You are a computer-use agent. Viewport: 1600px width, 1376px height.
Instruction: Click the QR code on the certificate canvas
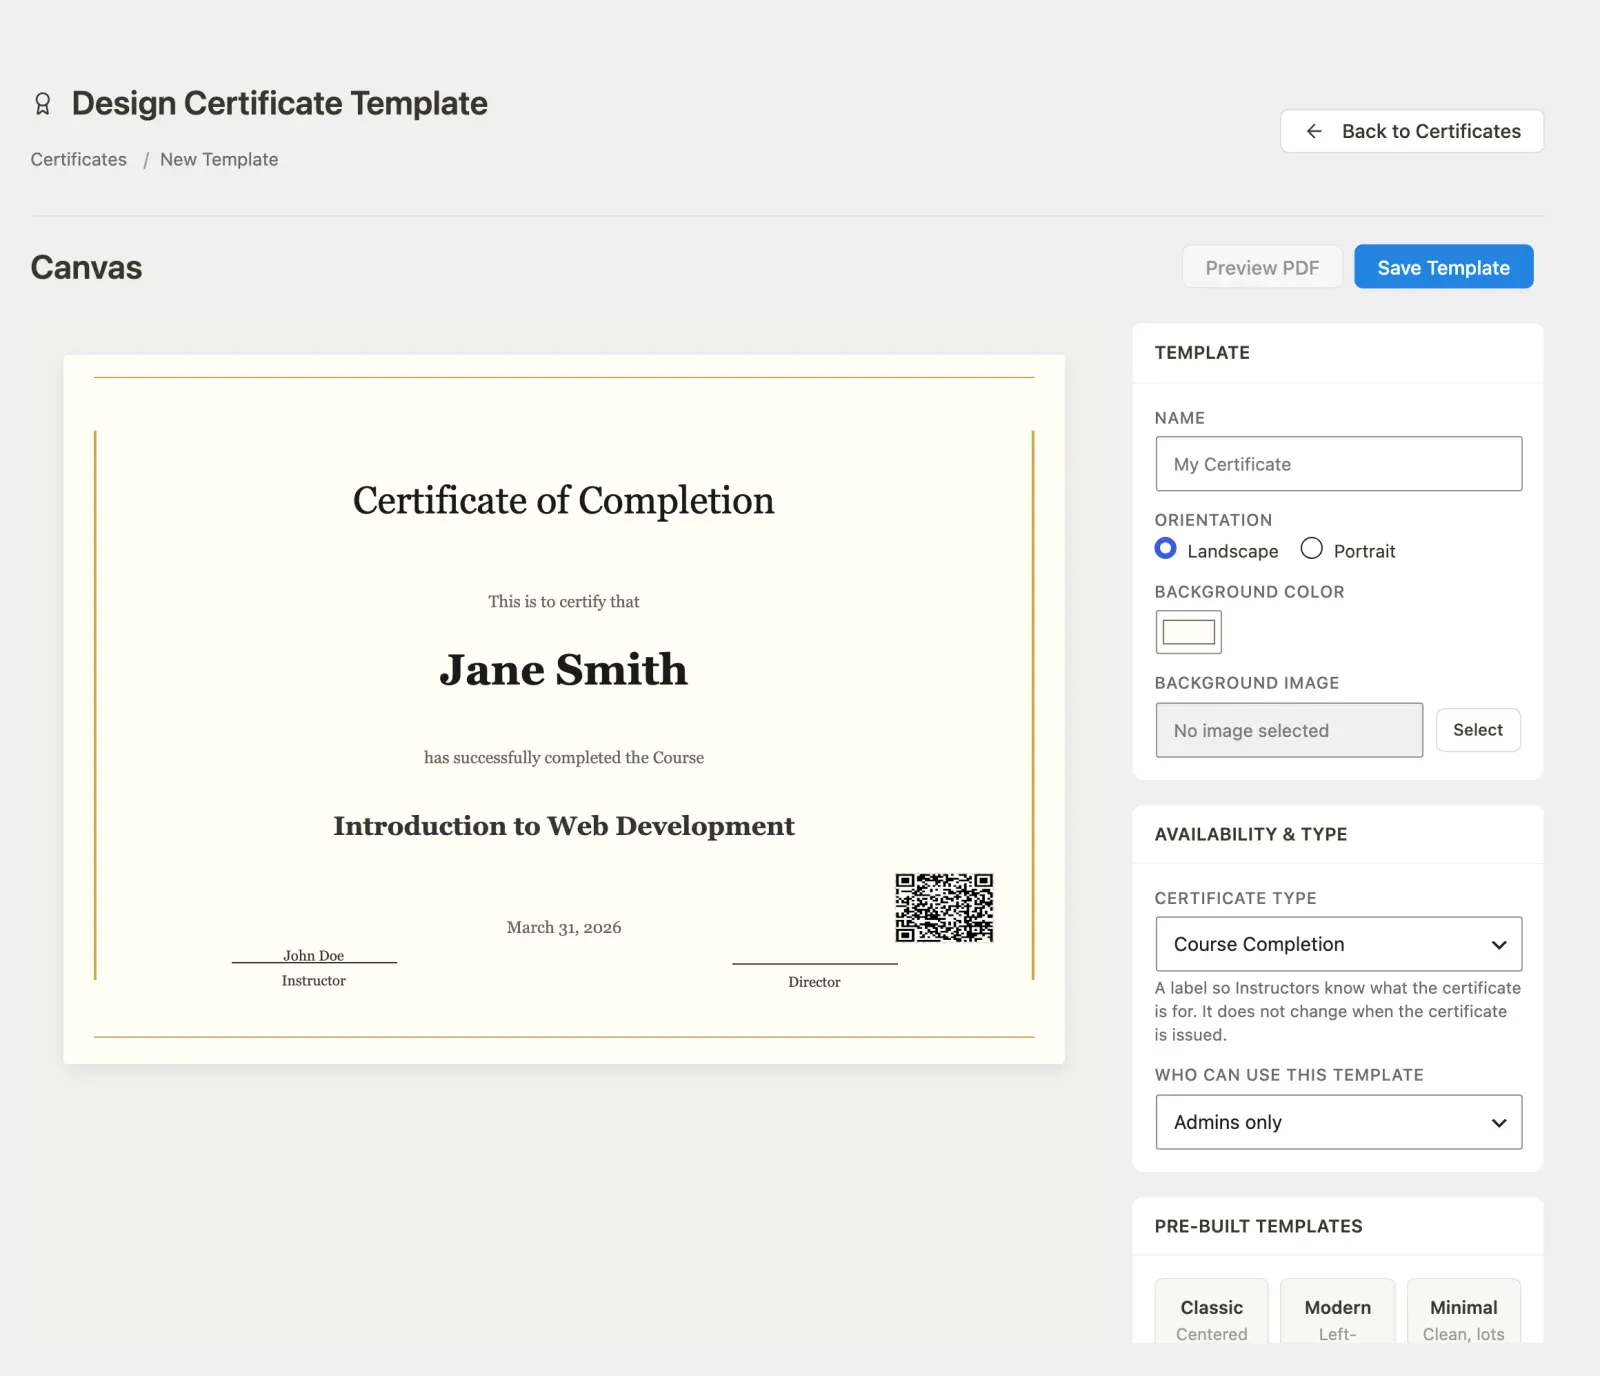pos(944,908)
